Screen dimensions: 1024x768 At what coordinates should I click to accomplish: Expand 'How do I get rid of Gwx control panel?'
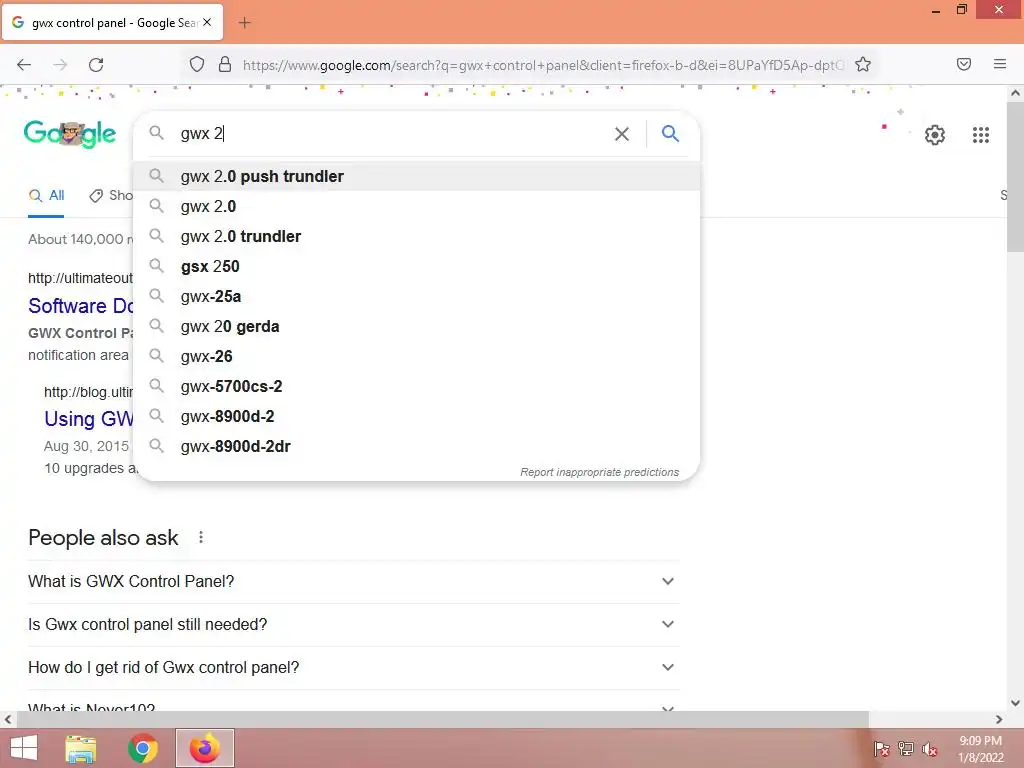(353, 667)
